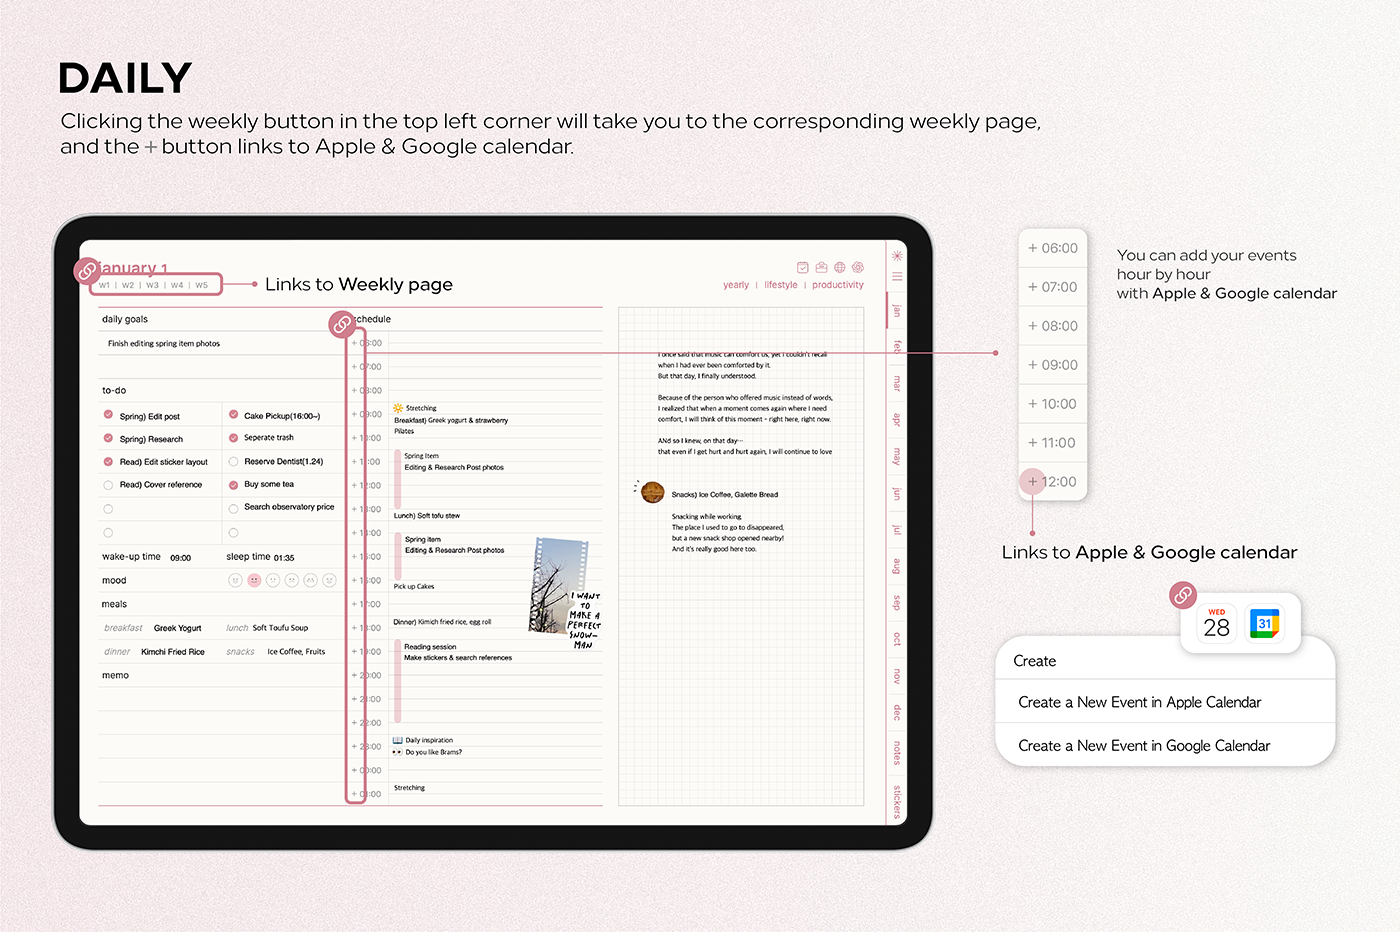Check off 'Search observatory price' task
Viewport: 1400px width, 932px height.
[x=233, y=508]
